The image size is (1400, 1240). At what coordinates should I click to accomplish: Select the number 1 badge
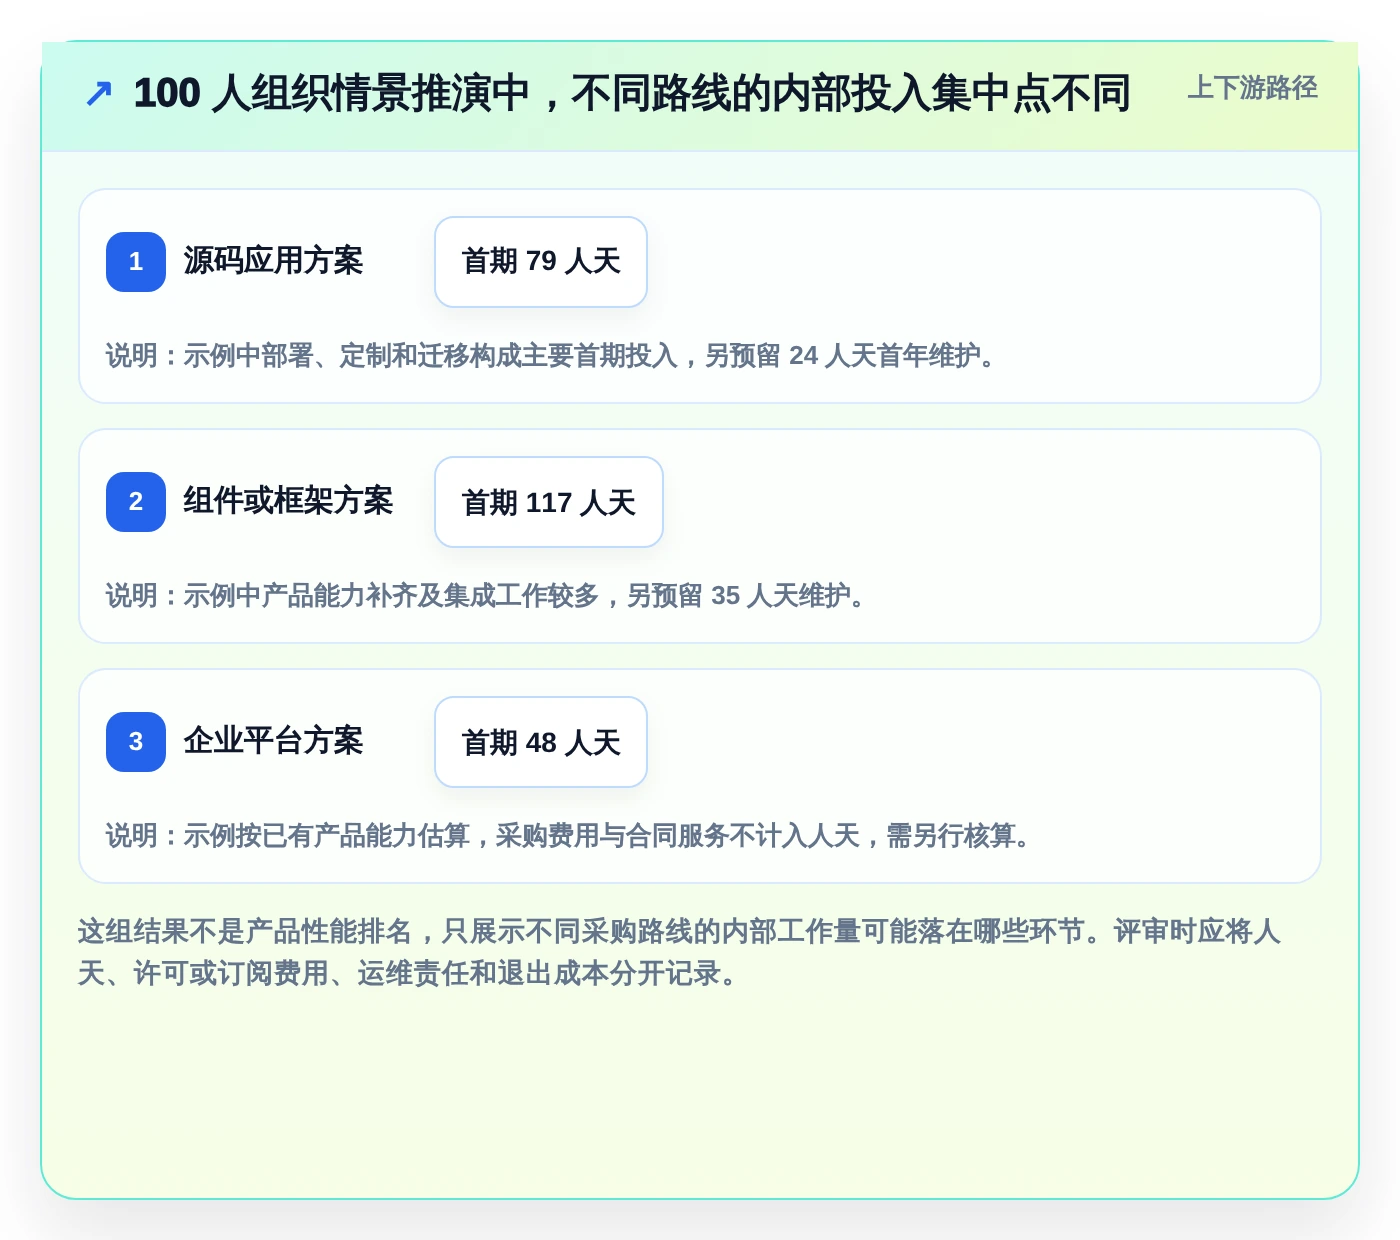click(136, 262)
